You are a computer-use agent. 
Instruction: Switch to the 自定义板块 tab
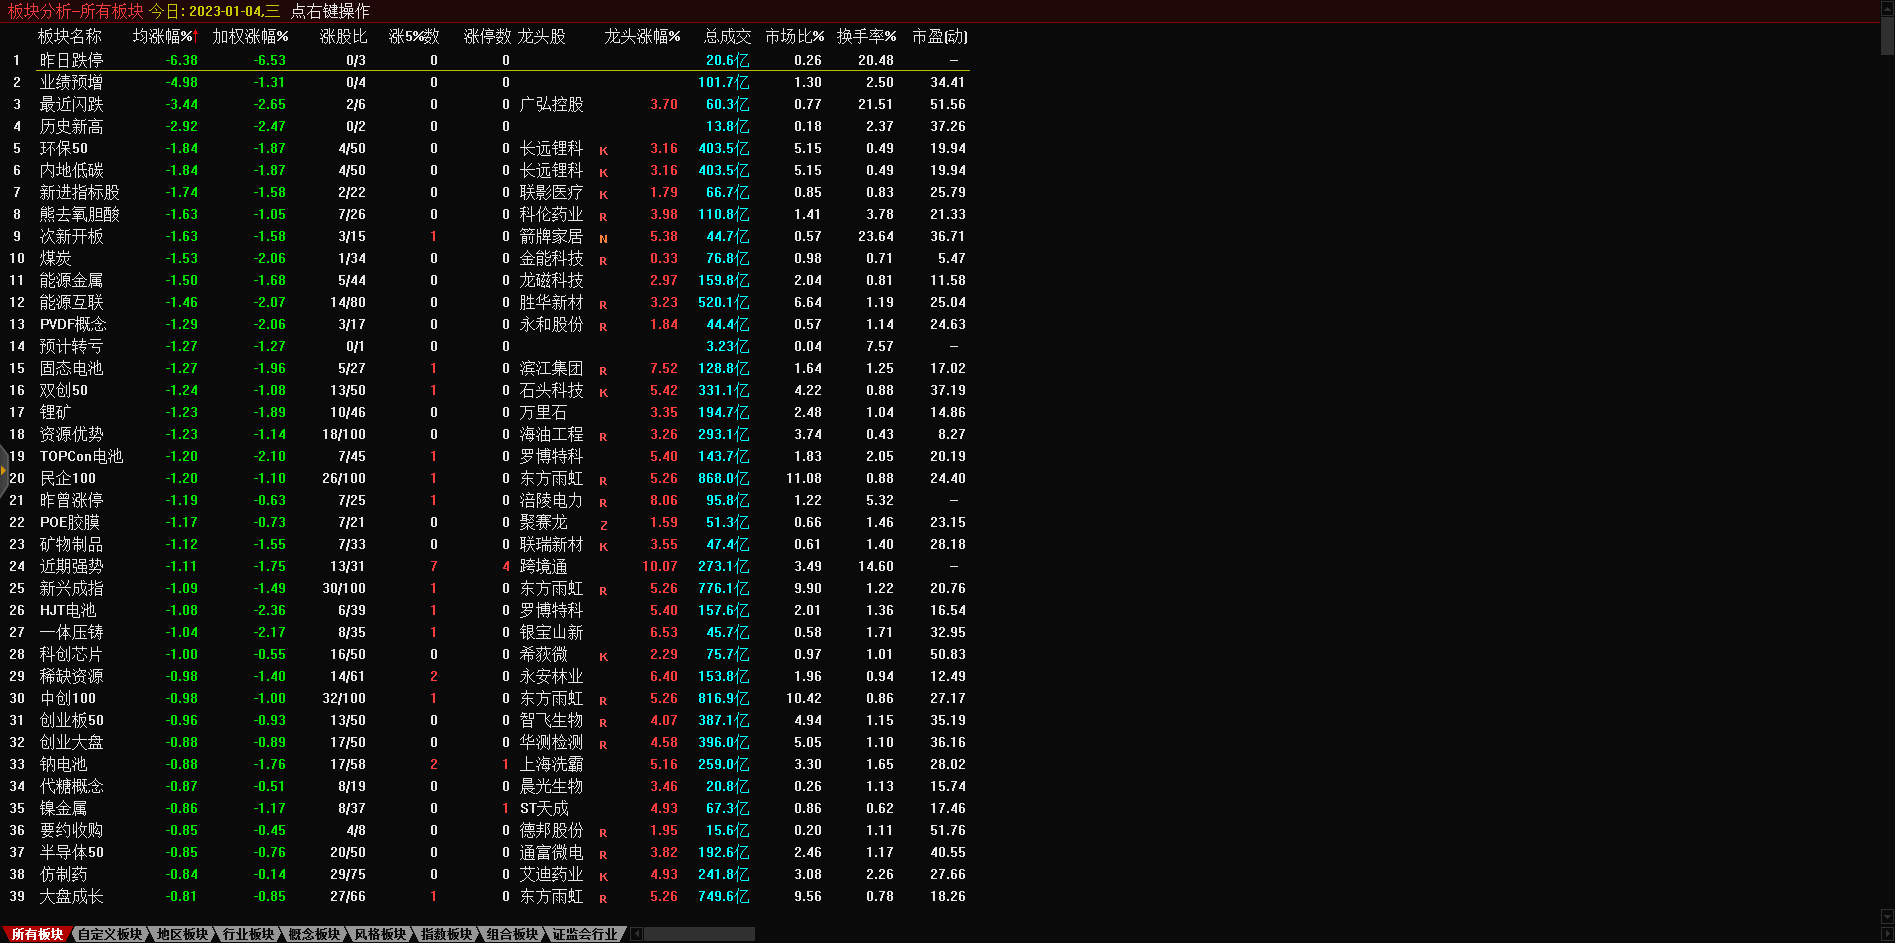coord(110,934)
